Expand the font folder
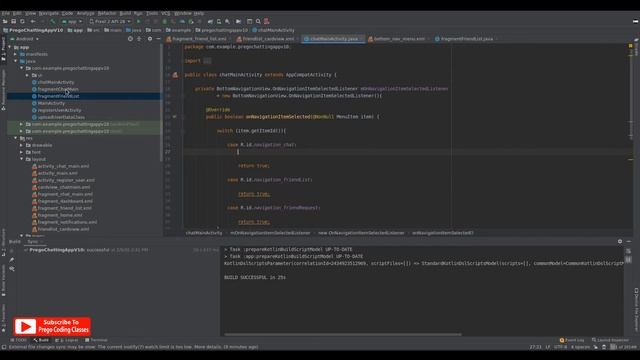Image resolution: width=640 pixels, height=360 pixels. [x=21, y=152]
